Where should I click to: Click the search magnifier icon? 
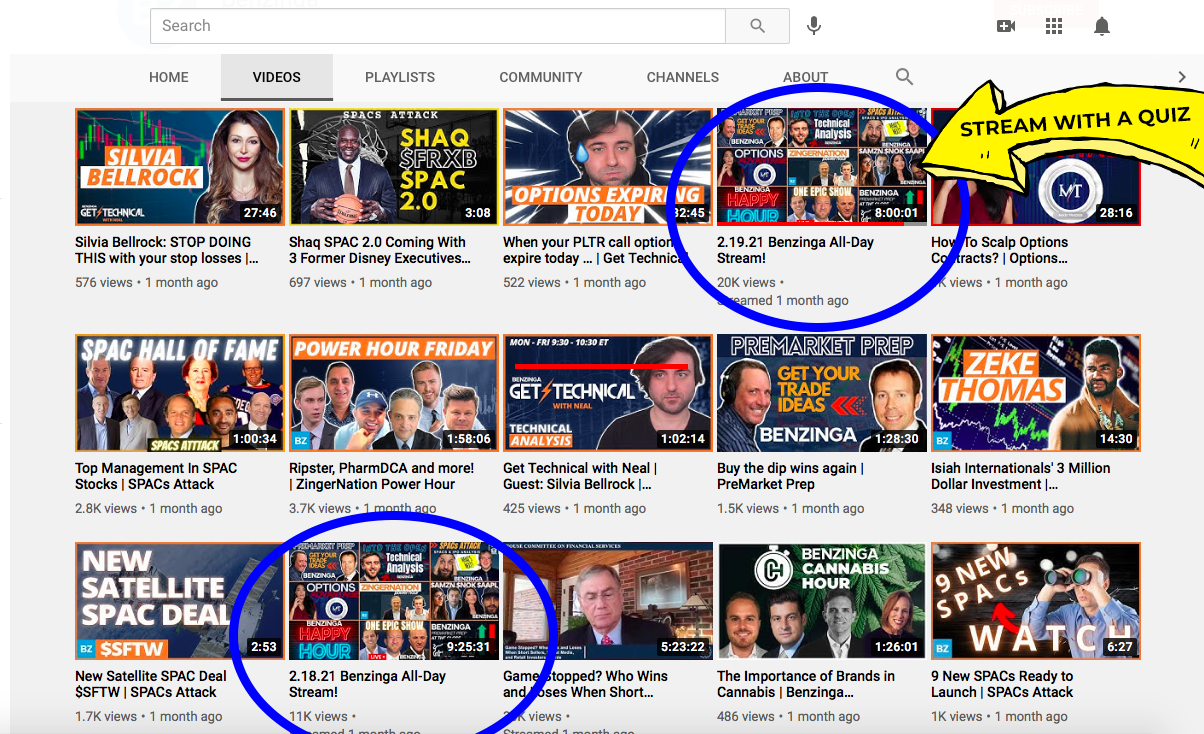click(757, 25)
